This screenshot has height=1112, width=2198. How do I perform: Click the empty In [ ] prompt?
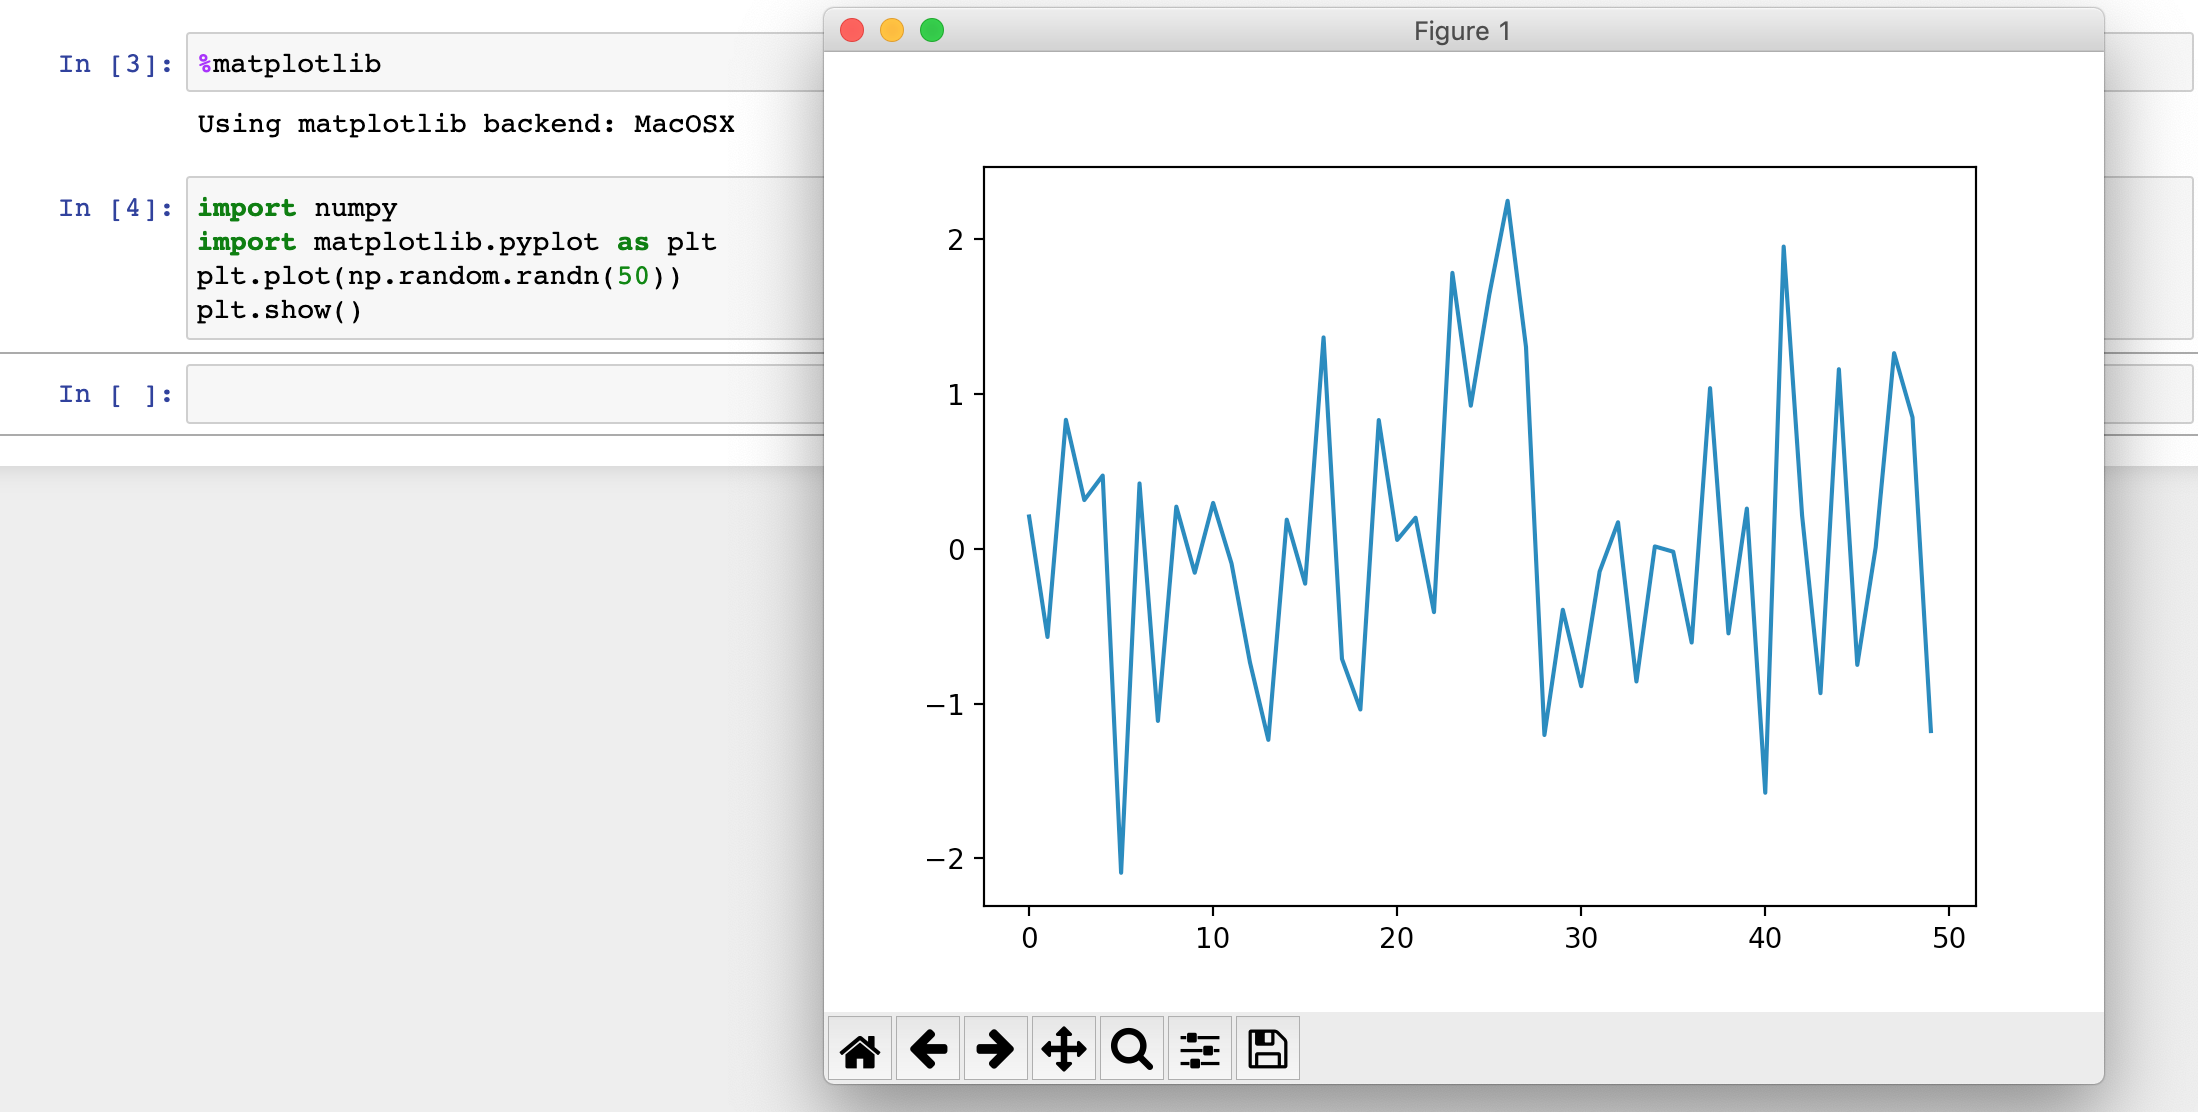pyautogui.click(x=115, y=394)
